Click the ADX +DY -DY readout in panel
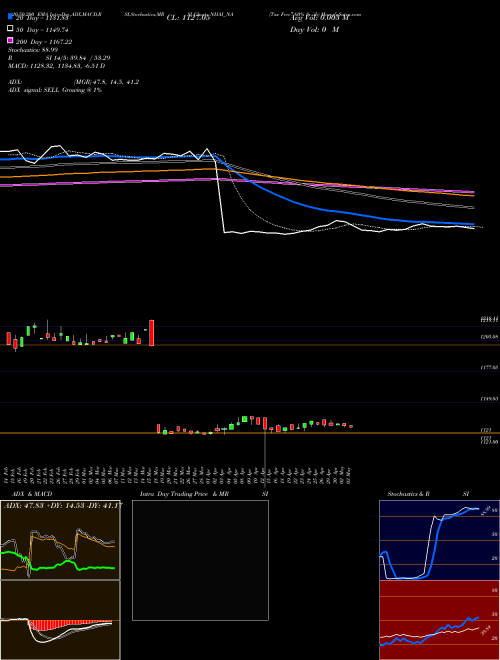500x660 pixels. click(x=63, y=505)
